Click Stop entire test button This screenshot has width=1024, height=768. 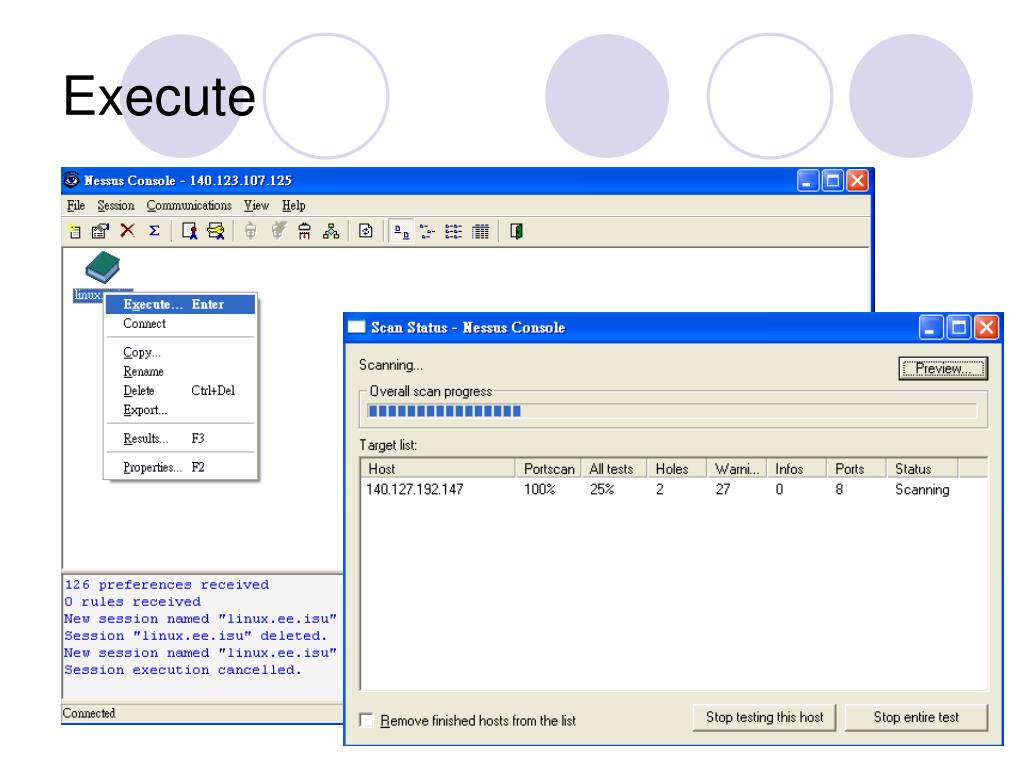(x=916, y=717)
